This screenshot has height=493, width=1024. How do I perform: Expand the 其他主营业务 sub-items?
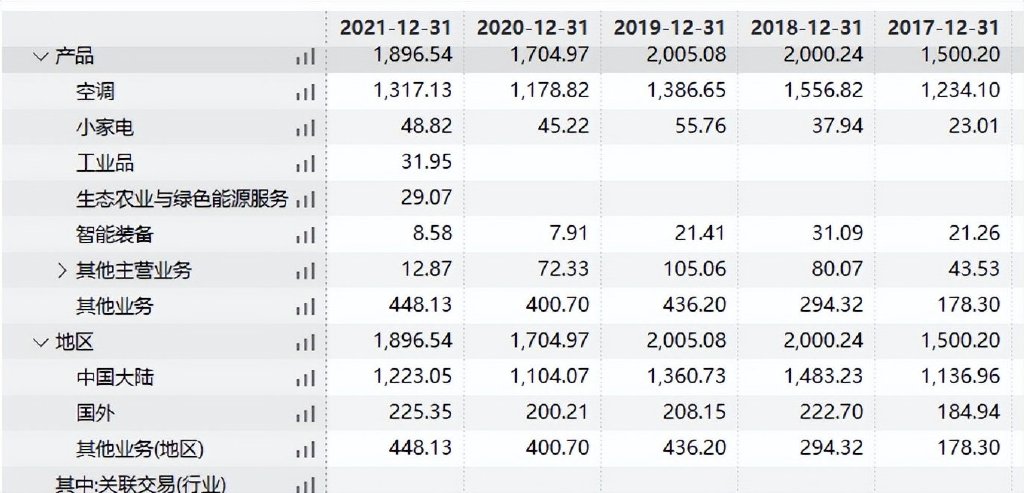(62, 271)
